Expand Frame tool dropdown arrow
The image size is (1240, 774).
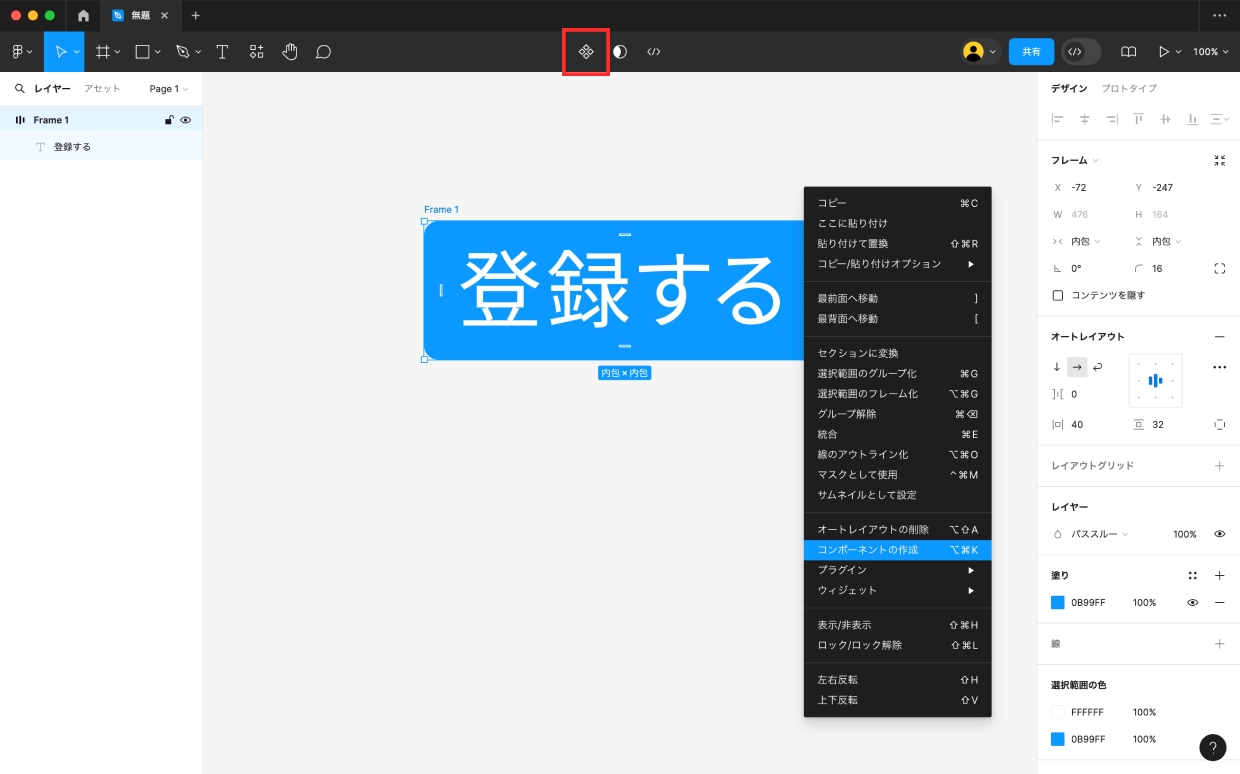click(118, 52)
